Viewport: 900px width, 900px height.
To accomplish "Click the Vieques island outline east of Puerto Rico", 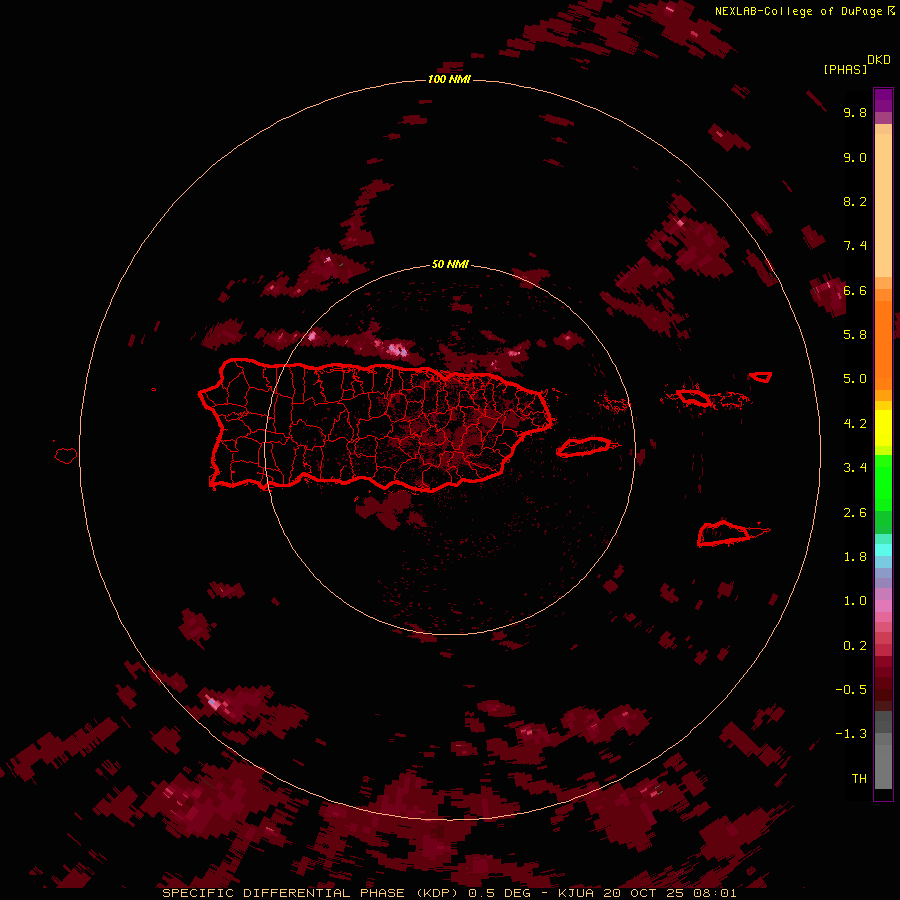I will (584, 447).
